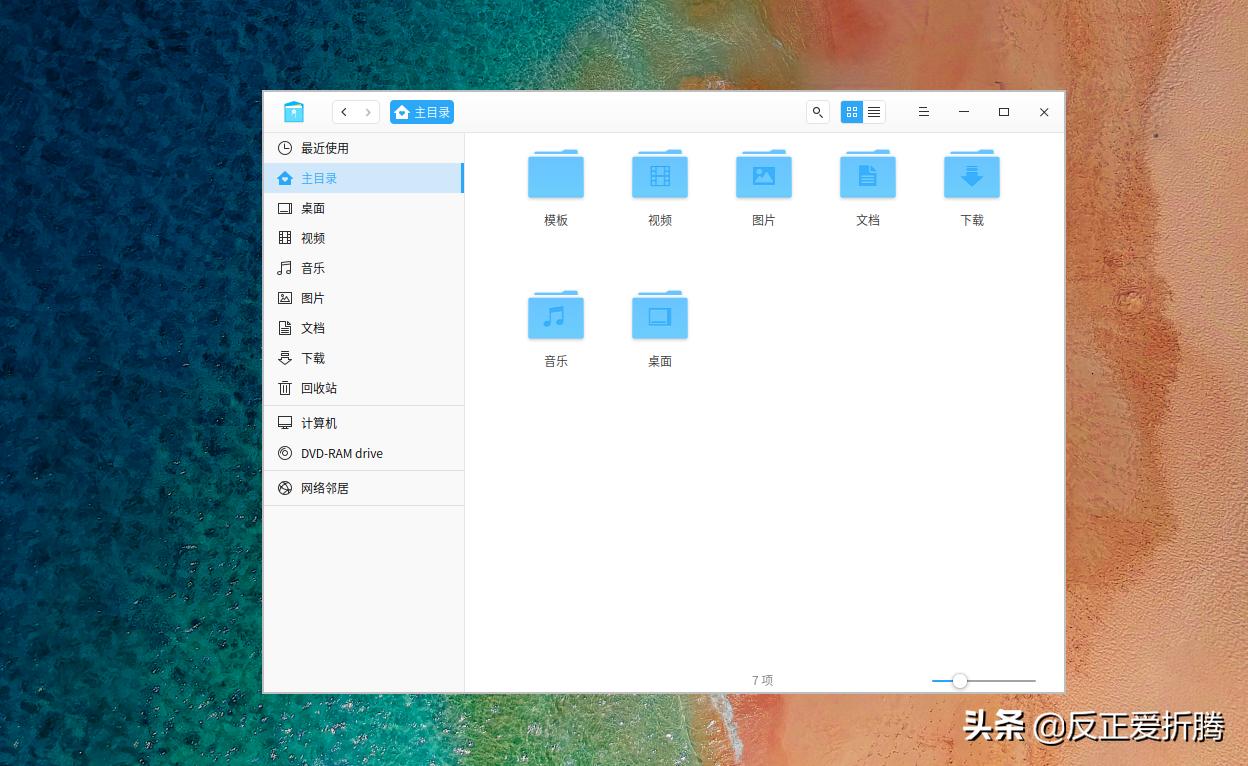This screenshot has height=766, width=1248.
Task: Click the forward navigation arrow
Action: click(x=368, y=112)
